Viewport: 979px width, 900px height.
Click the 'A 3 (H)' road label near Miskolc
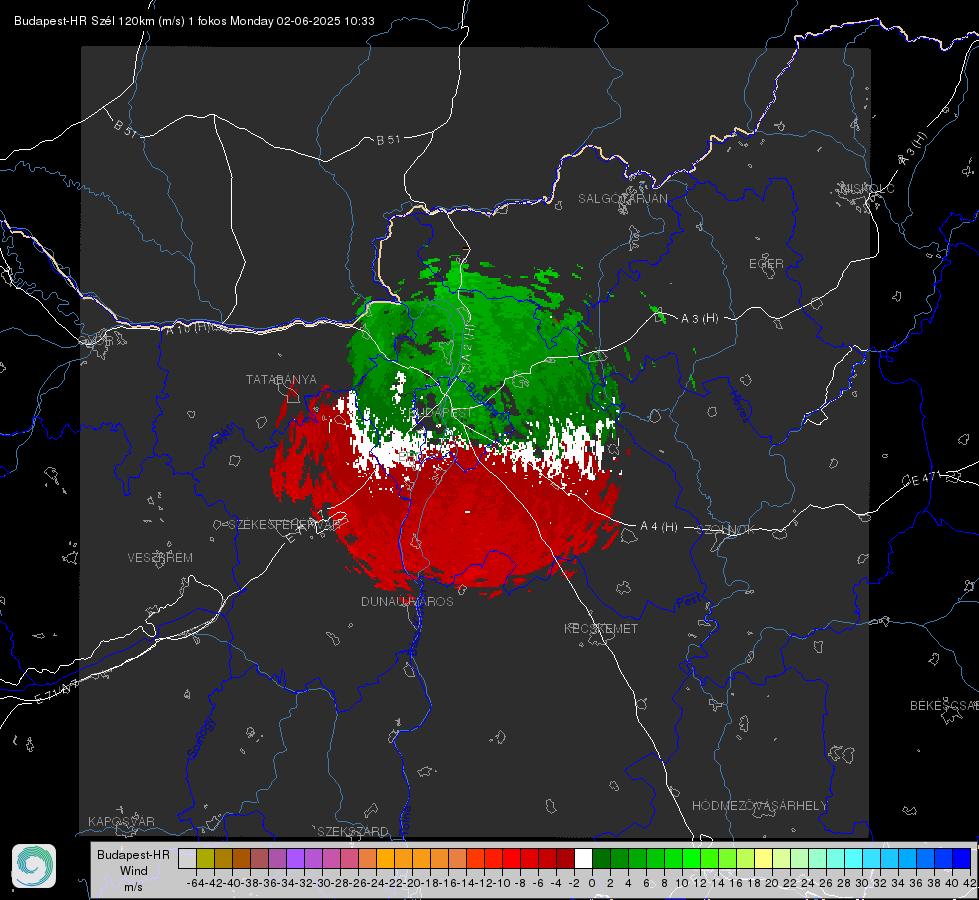(913, 149)
